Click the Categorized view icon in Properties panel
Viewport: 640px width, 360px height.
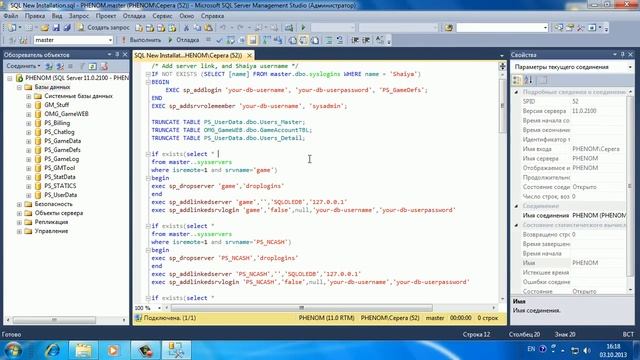pos(517,80)
